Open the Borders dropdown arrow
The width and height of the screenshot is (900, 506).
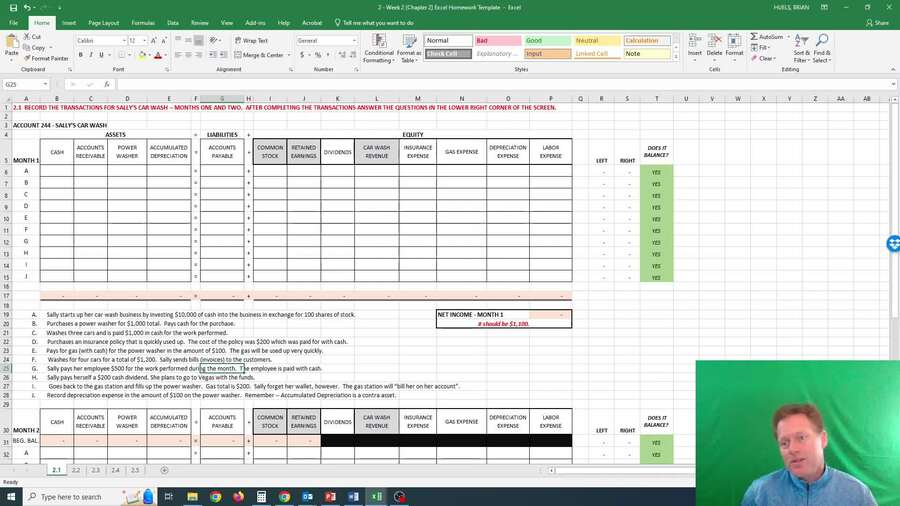(128, 55)
